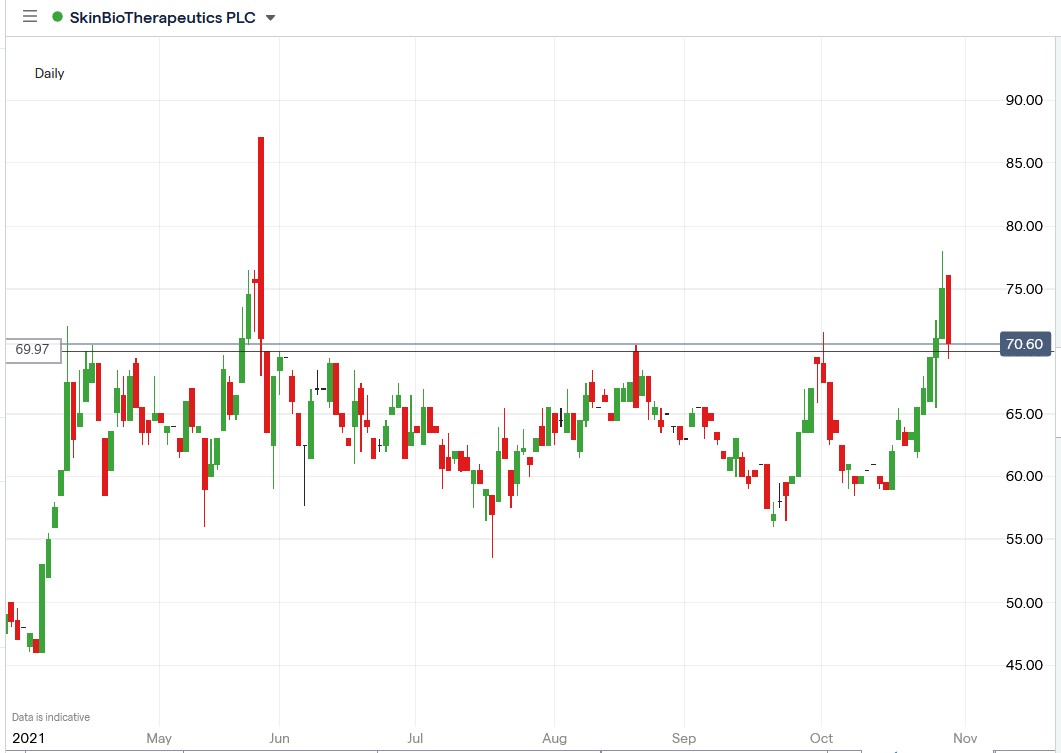This screenshot has width=1061, height=753.
Task: Click the Oct label on the date axis
Action: coord(821,738)
